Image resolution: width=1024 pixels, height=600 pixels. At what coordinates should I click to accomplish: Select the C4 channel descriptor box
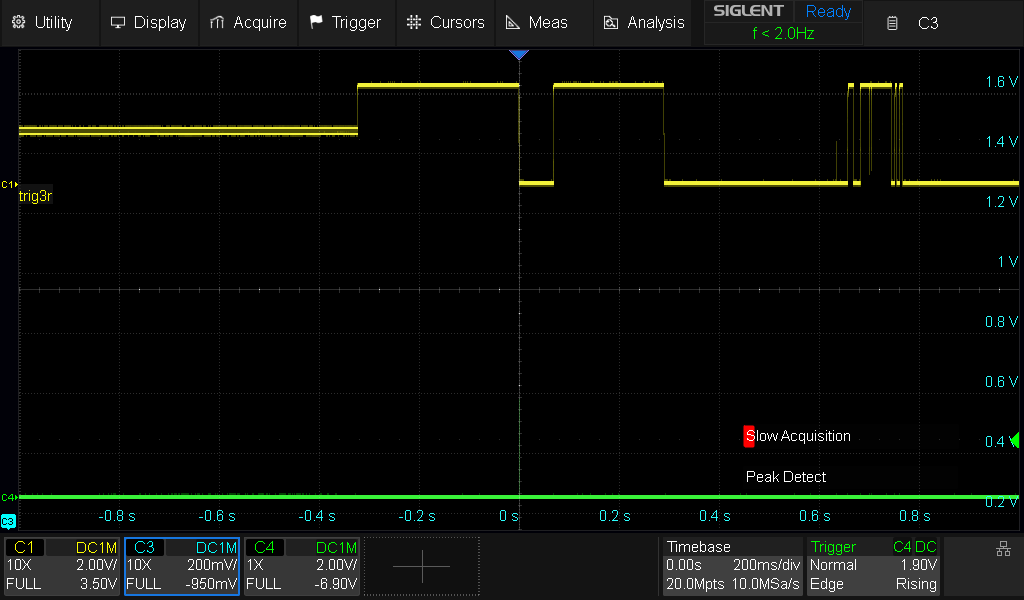(302, 566)
